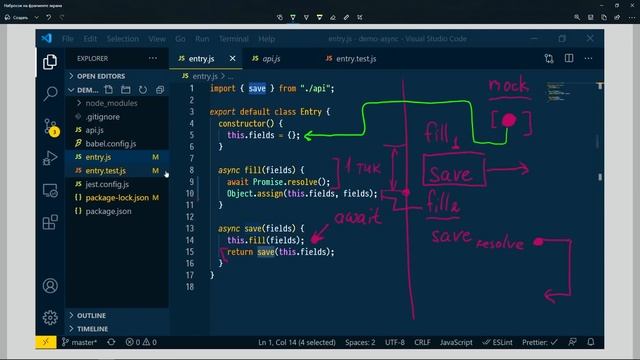Click the Open Changes icon in the editor toolbar
640x360 pixels.
point(549,59)
